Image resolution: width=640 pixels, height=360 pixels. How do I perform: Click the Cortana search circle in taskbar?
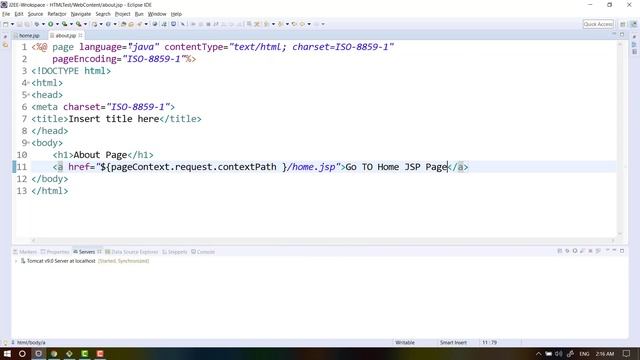(x=22, y=353)
